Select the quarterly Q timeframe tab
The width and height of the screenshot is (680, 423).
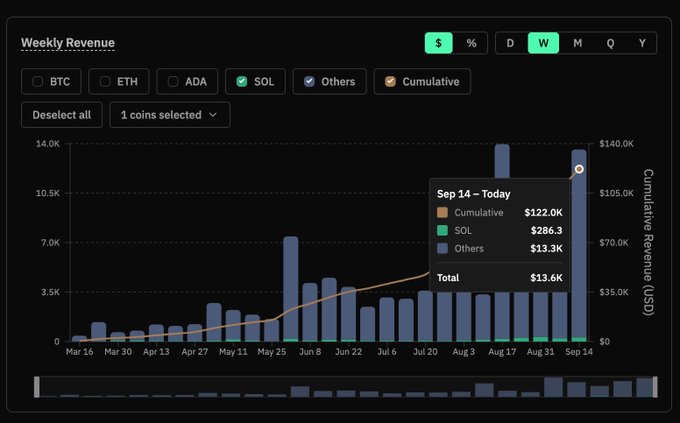[610, 43]
